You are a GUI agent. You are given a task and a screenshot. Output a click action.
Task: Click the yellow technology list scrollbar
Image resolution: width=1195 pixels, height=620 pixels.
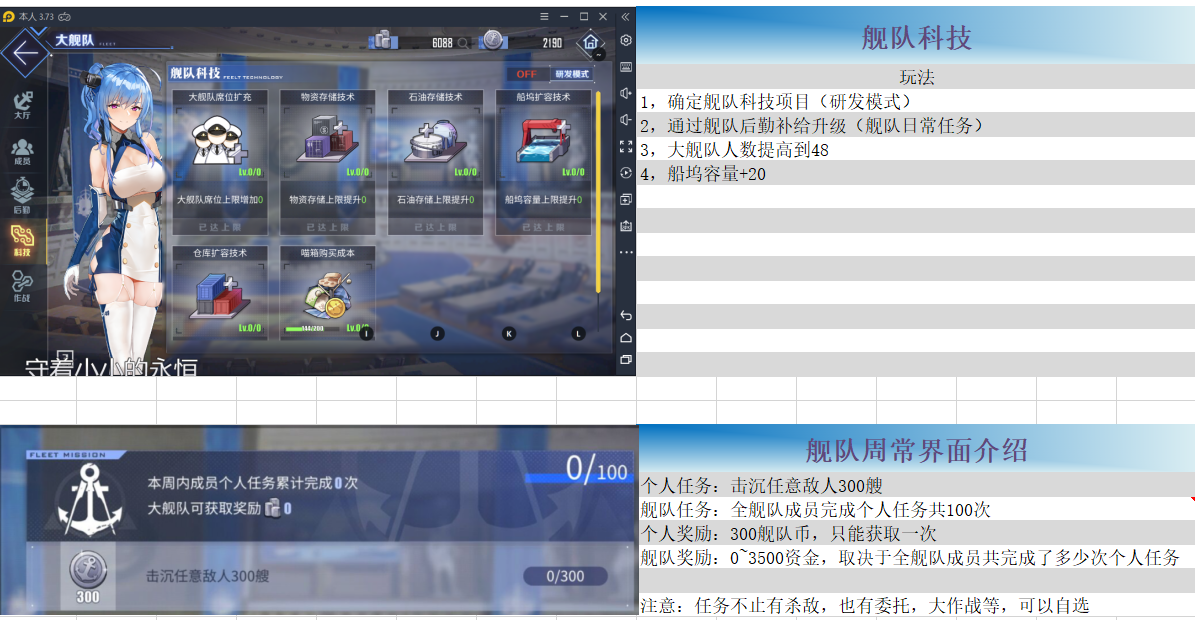[x=598, y=192]
